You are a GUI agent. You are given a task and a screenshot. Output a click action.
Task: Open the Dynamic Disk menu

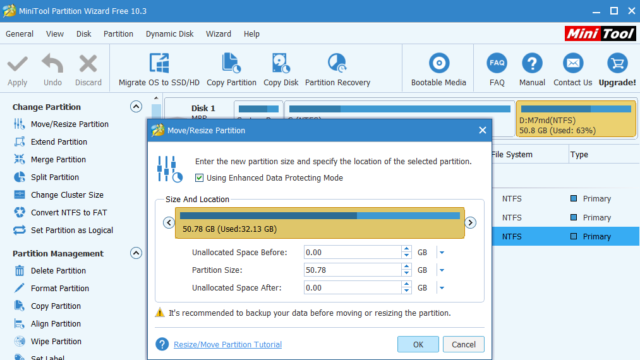point(169,34)
